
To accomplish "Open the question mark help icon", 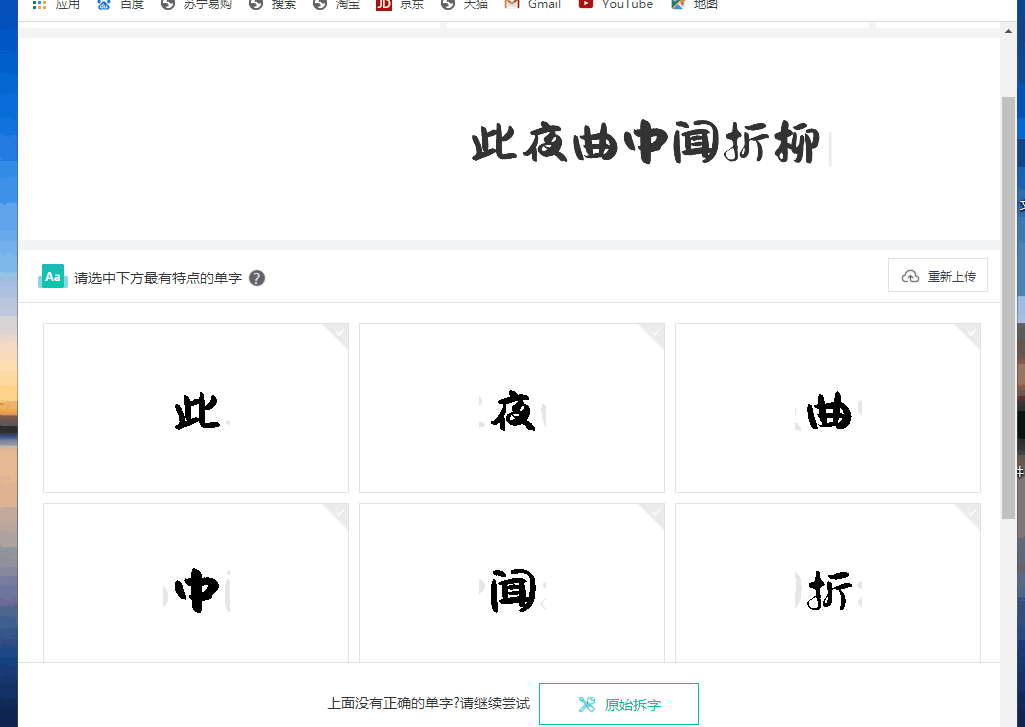I will [x=257, y=277].
